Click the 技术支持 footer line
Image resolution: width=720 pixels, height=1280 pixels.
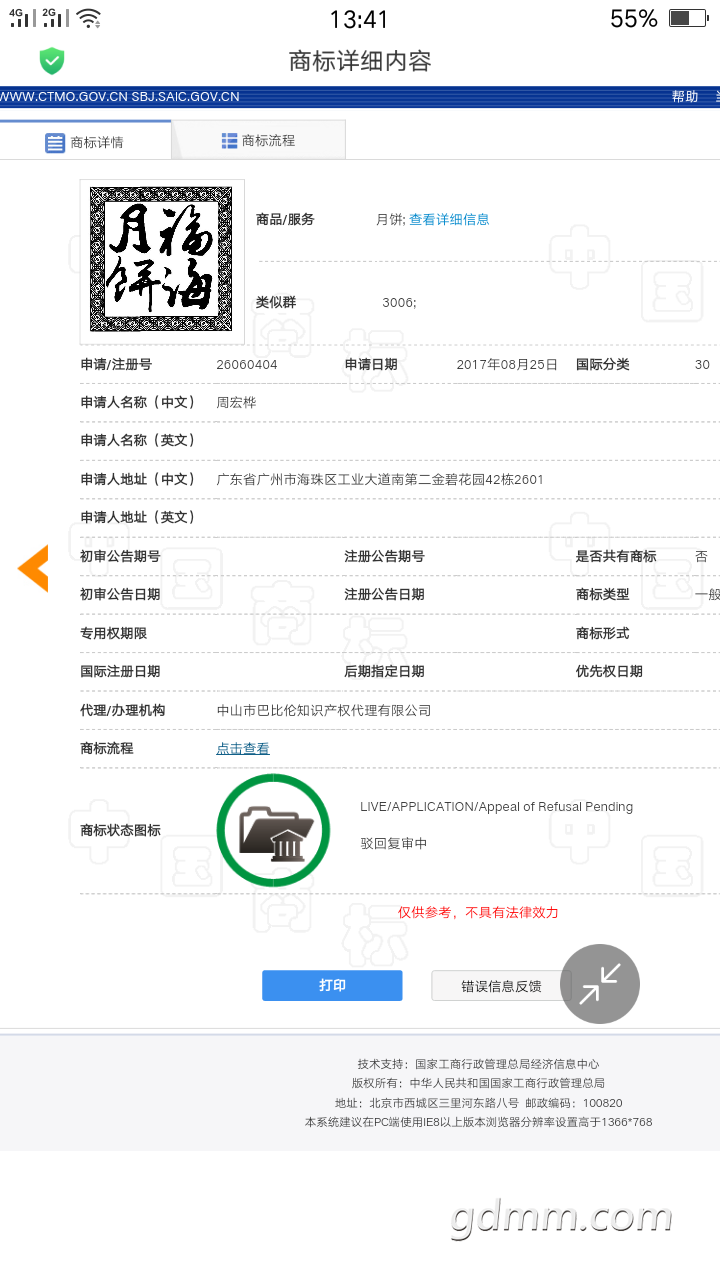point(478,1064)
